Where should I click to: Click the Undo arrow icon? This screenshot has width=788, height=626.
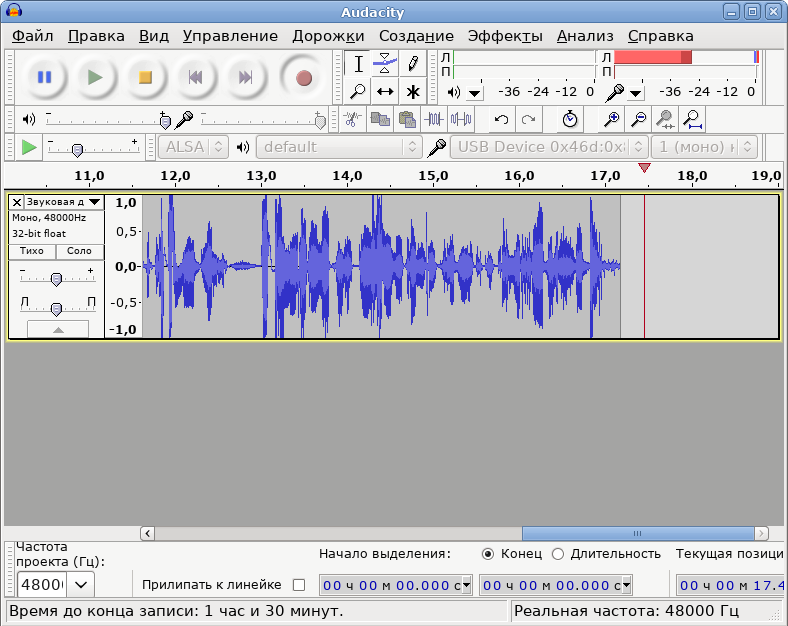pos(501,120)
